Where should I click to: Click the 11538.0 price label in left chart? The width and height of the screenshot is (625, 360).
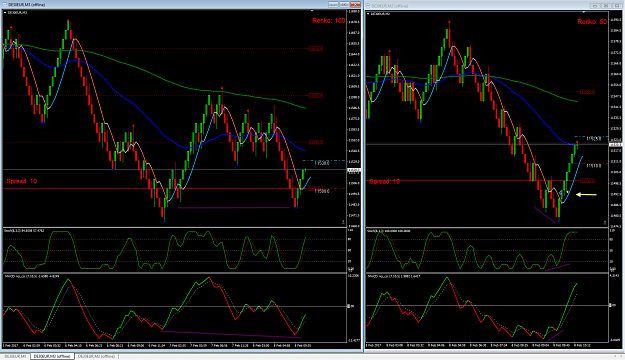(322, 163)
